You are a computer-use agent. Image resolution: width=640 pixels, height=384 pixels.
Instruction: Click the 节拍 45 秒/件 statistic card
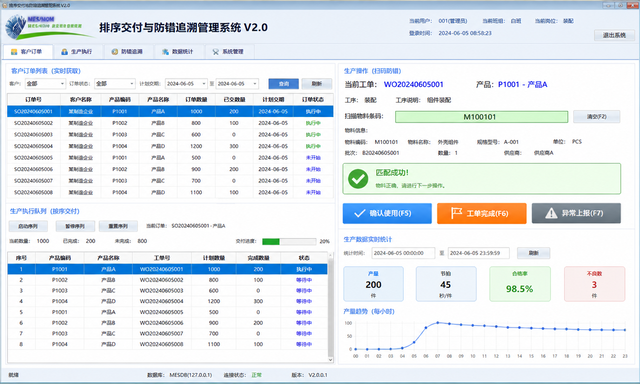tap(446, 284)
